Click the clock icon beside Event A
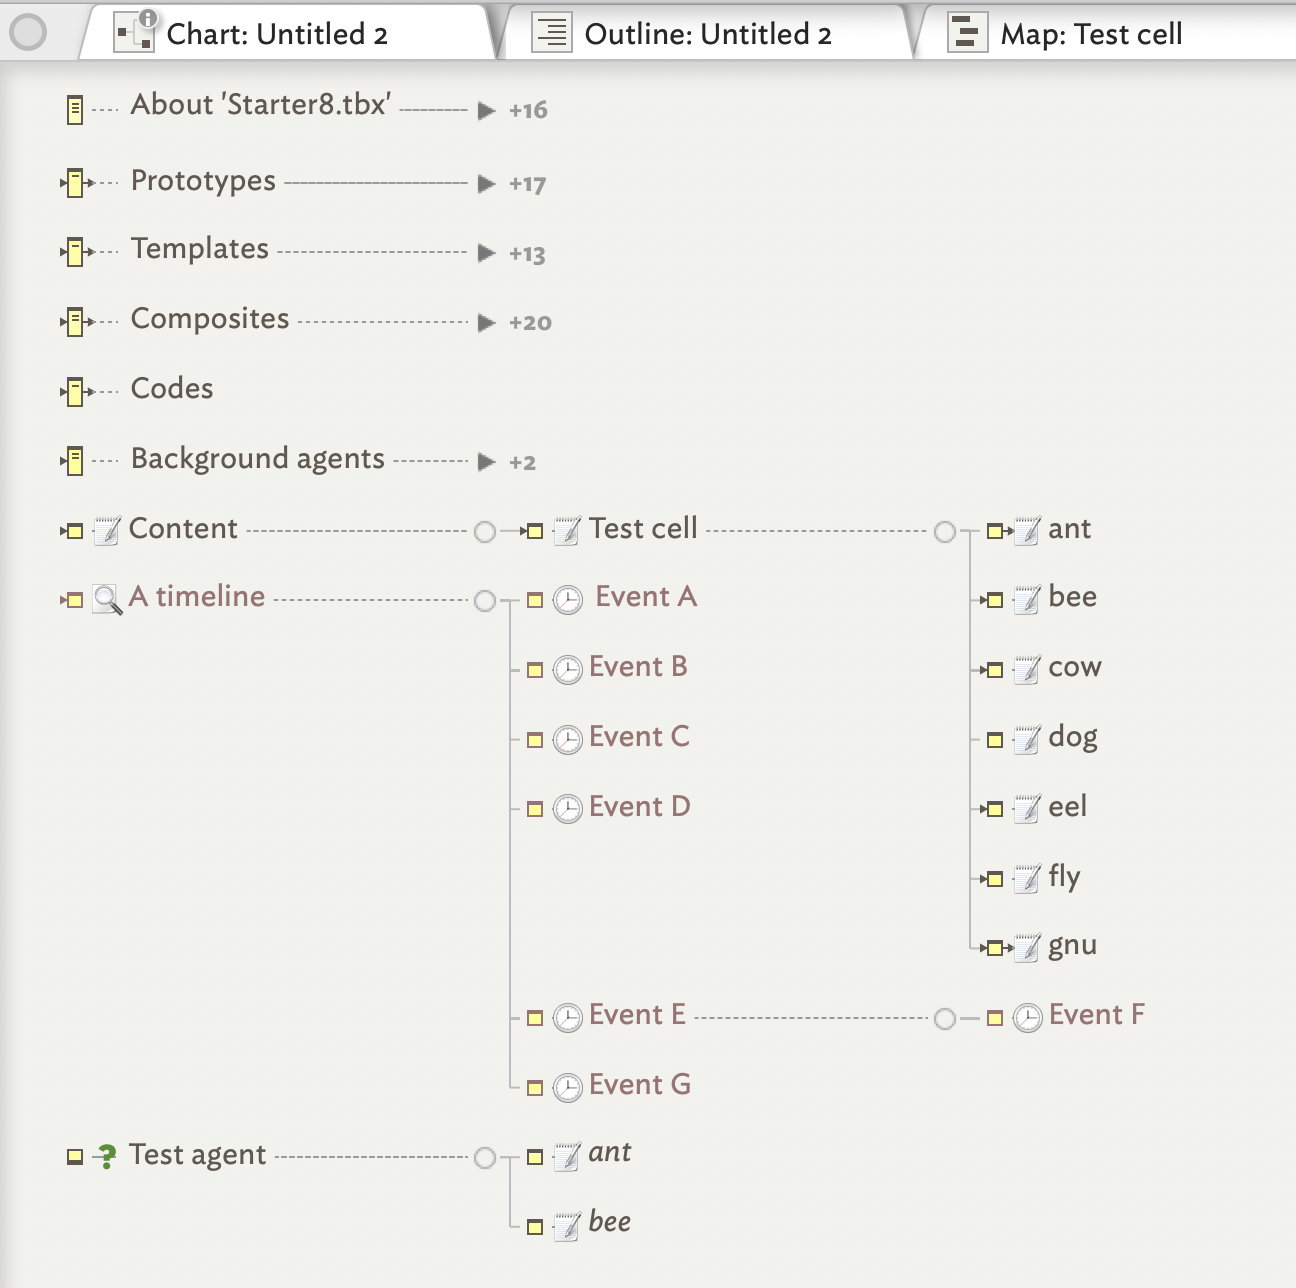Image resolution: width=1296 pixels, height=1288 pixels. tap(568, 600)
